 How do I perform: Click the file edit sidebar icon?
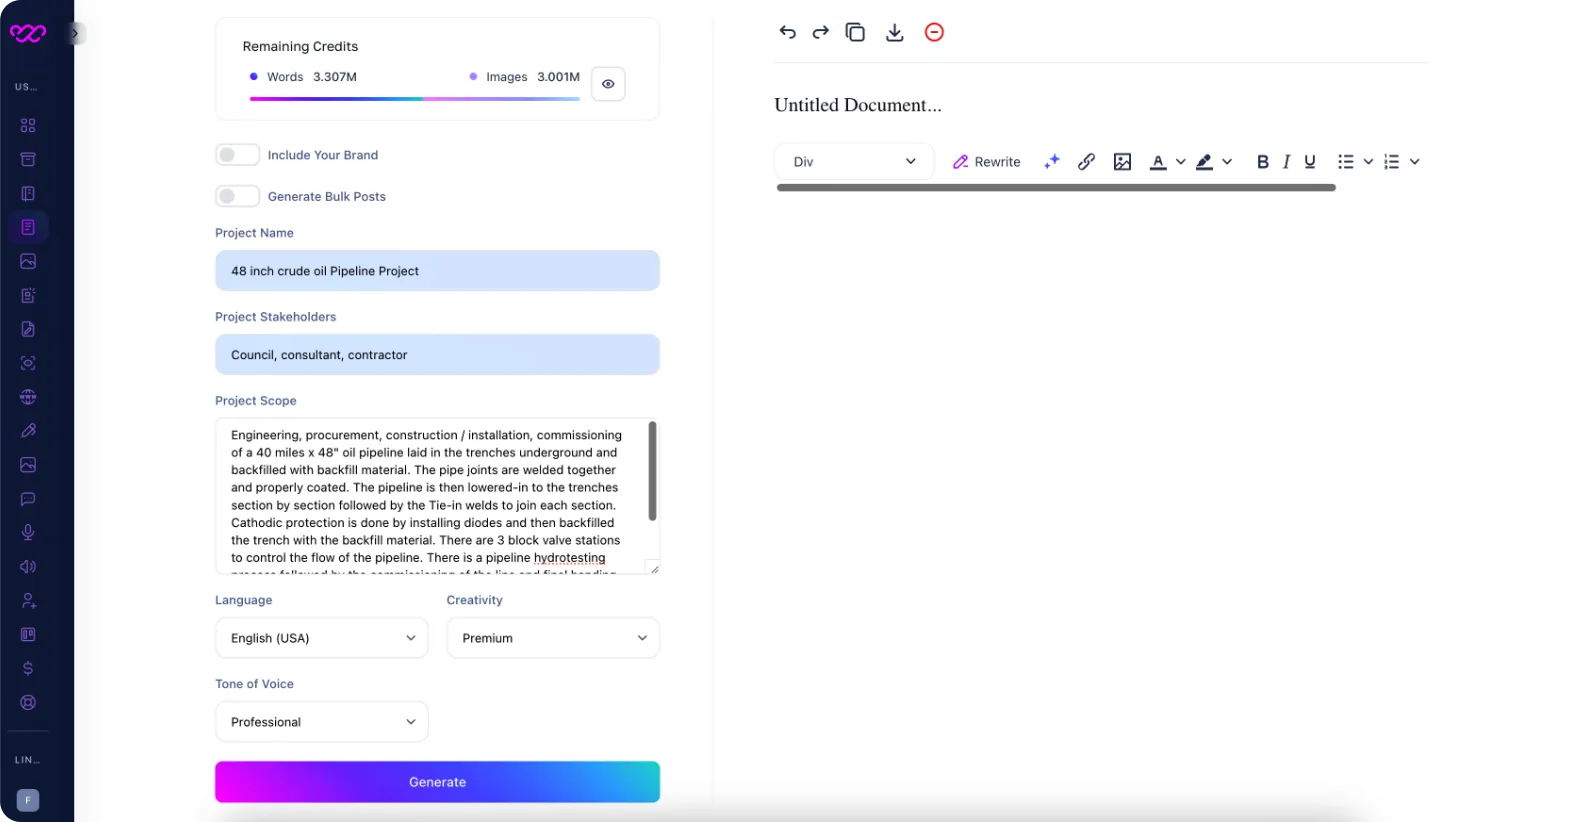tap(28, 329)
